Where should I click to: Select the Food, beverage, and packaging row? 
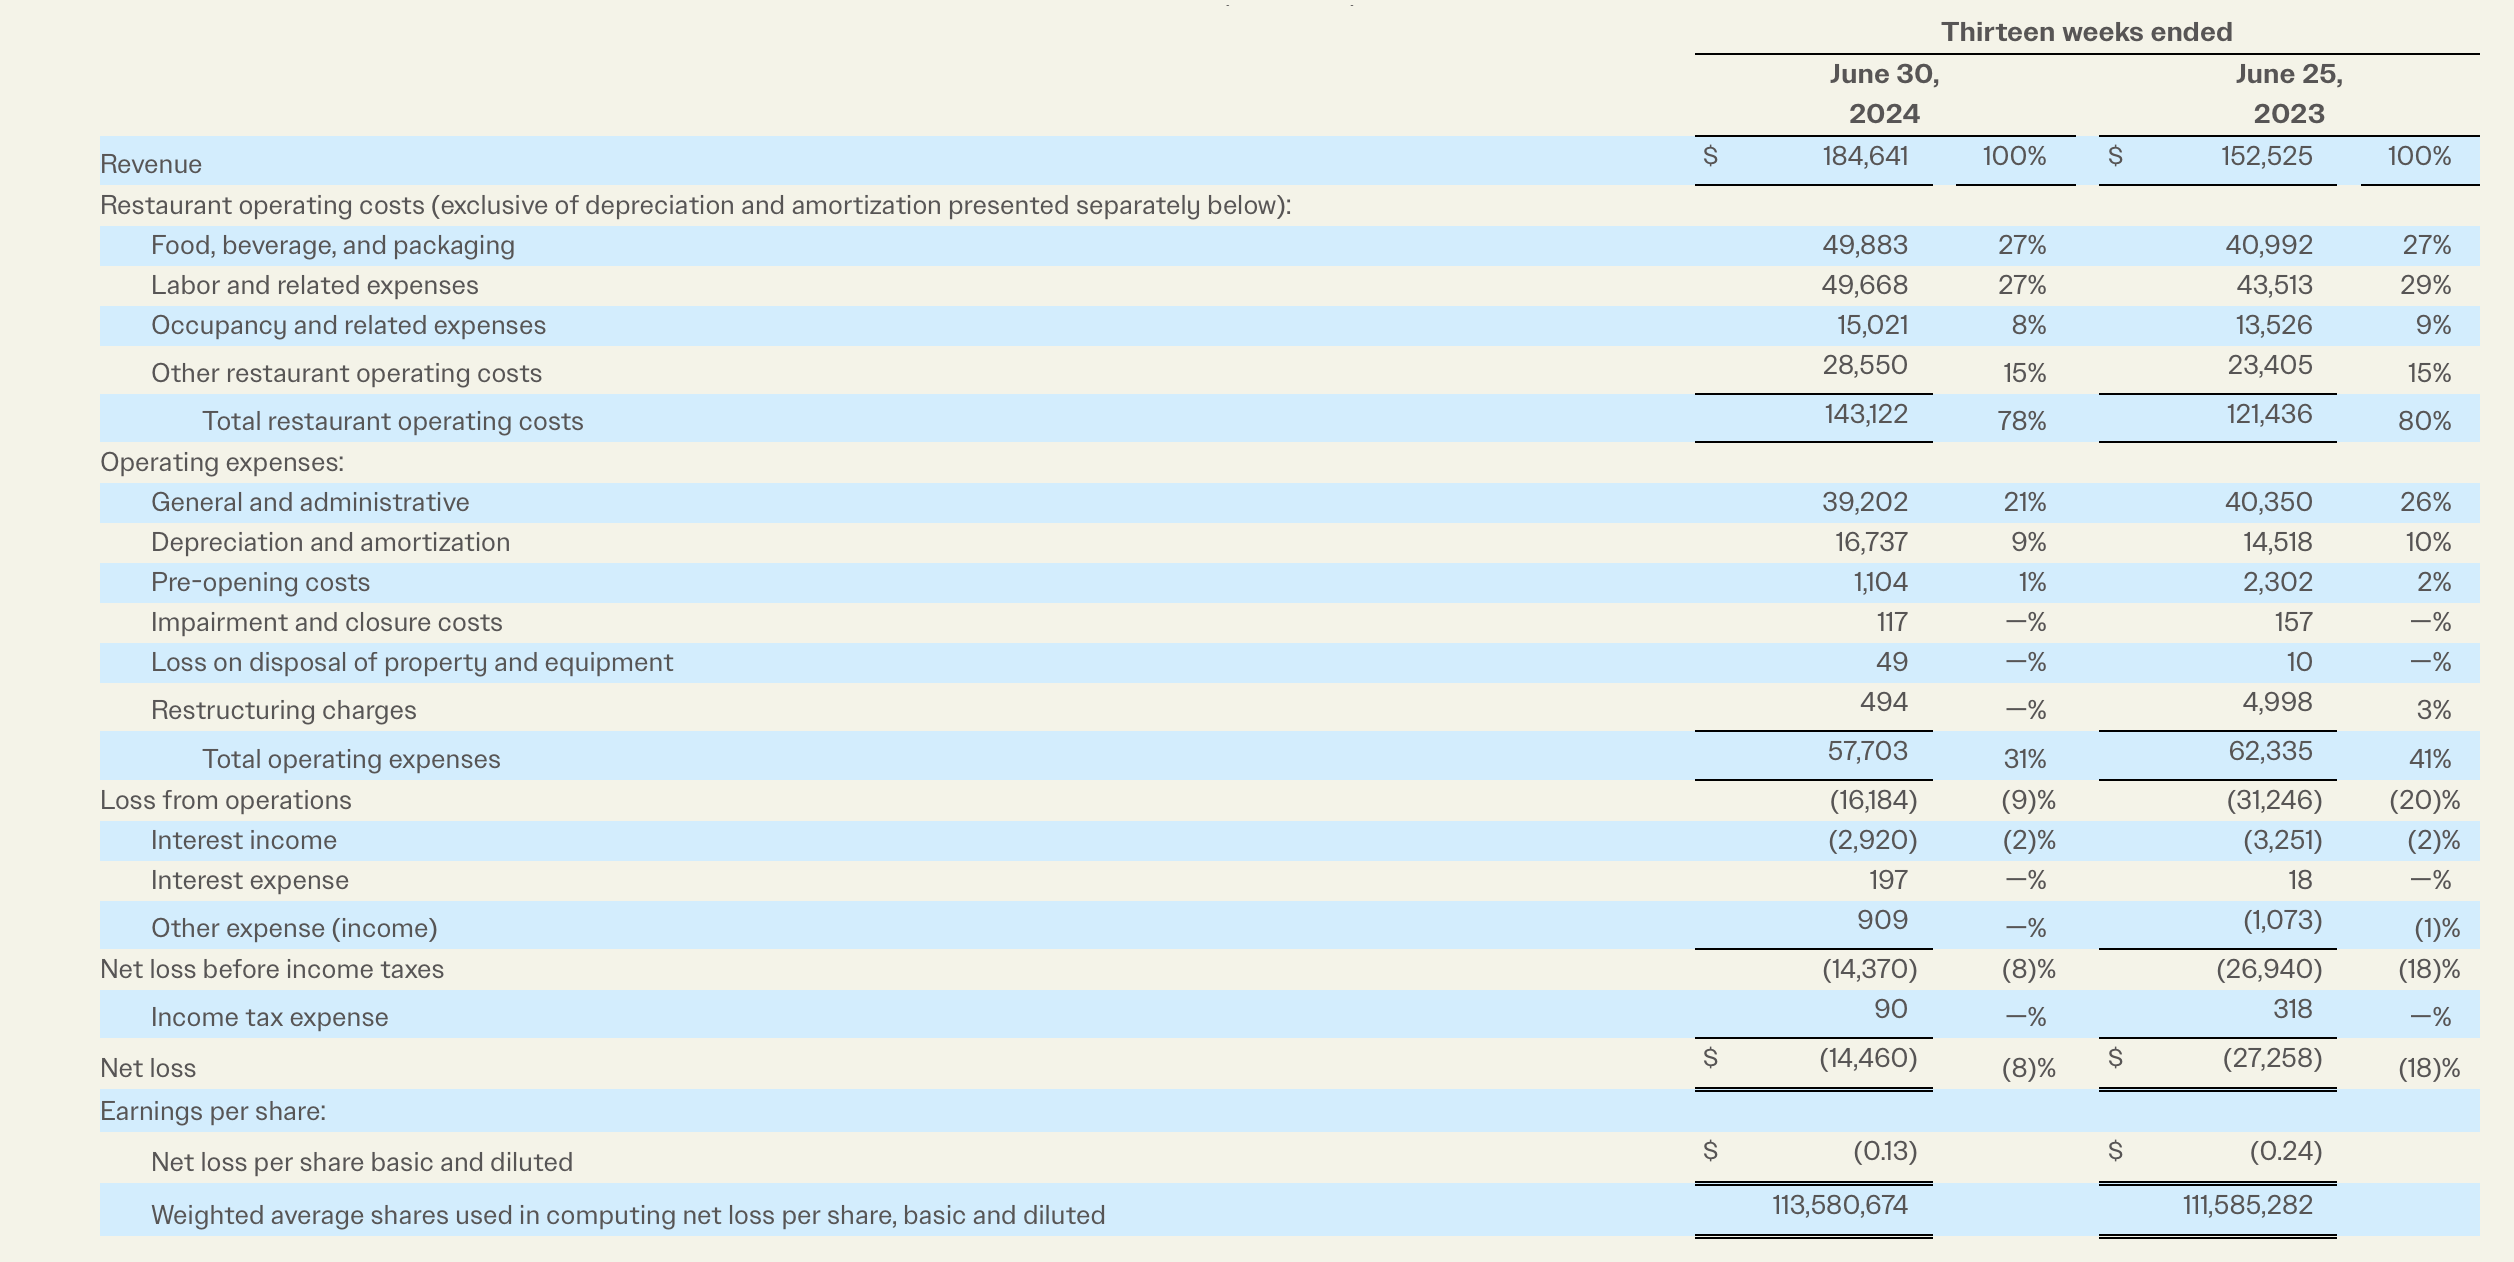click(x=333, y=245)
